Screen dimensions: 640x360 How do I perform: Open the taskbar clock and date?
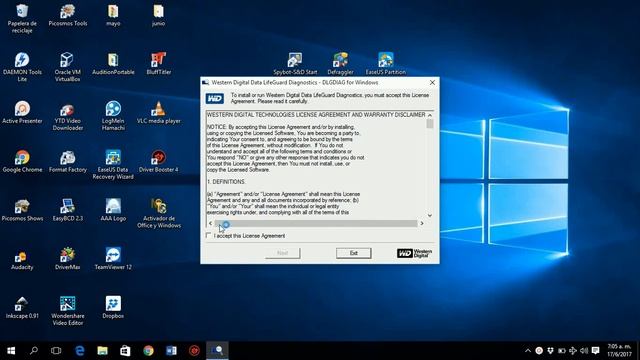tap(619, 351)
